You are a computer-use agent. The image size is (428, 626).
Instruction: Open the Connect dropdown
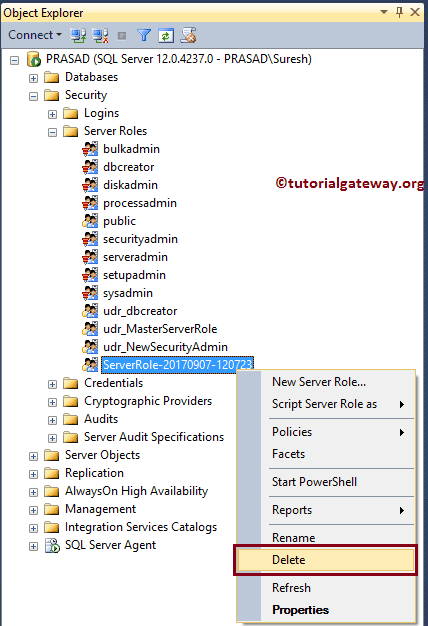tap(35, 35)
